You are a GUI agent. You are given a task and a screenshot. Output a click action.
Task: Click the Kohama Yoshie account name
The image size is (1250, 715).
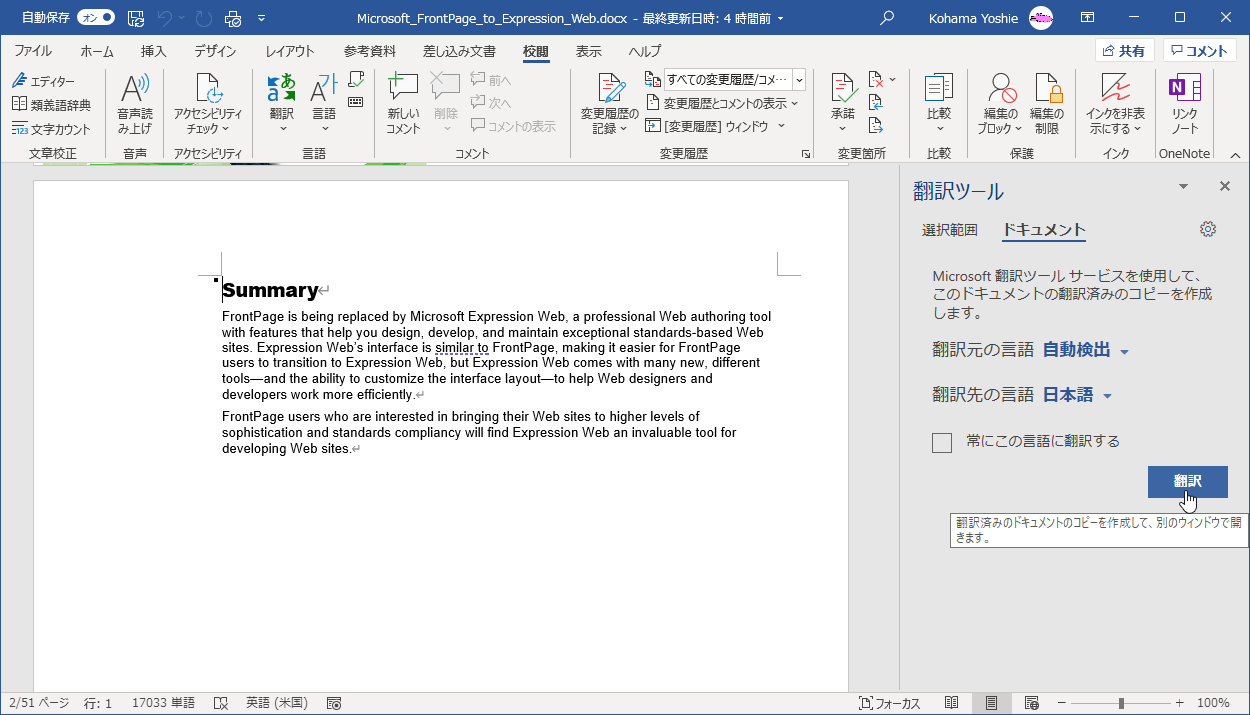(x=971, y=18)
